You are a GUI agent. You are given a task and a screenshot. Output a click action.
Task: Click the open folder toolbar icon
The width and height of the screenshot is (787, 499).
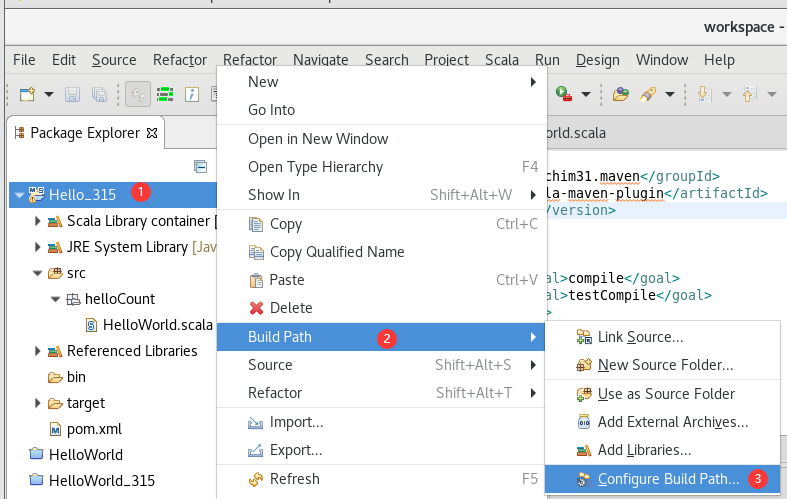(620, 94)
